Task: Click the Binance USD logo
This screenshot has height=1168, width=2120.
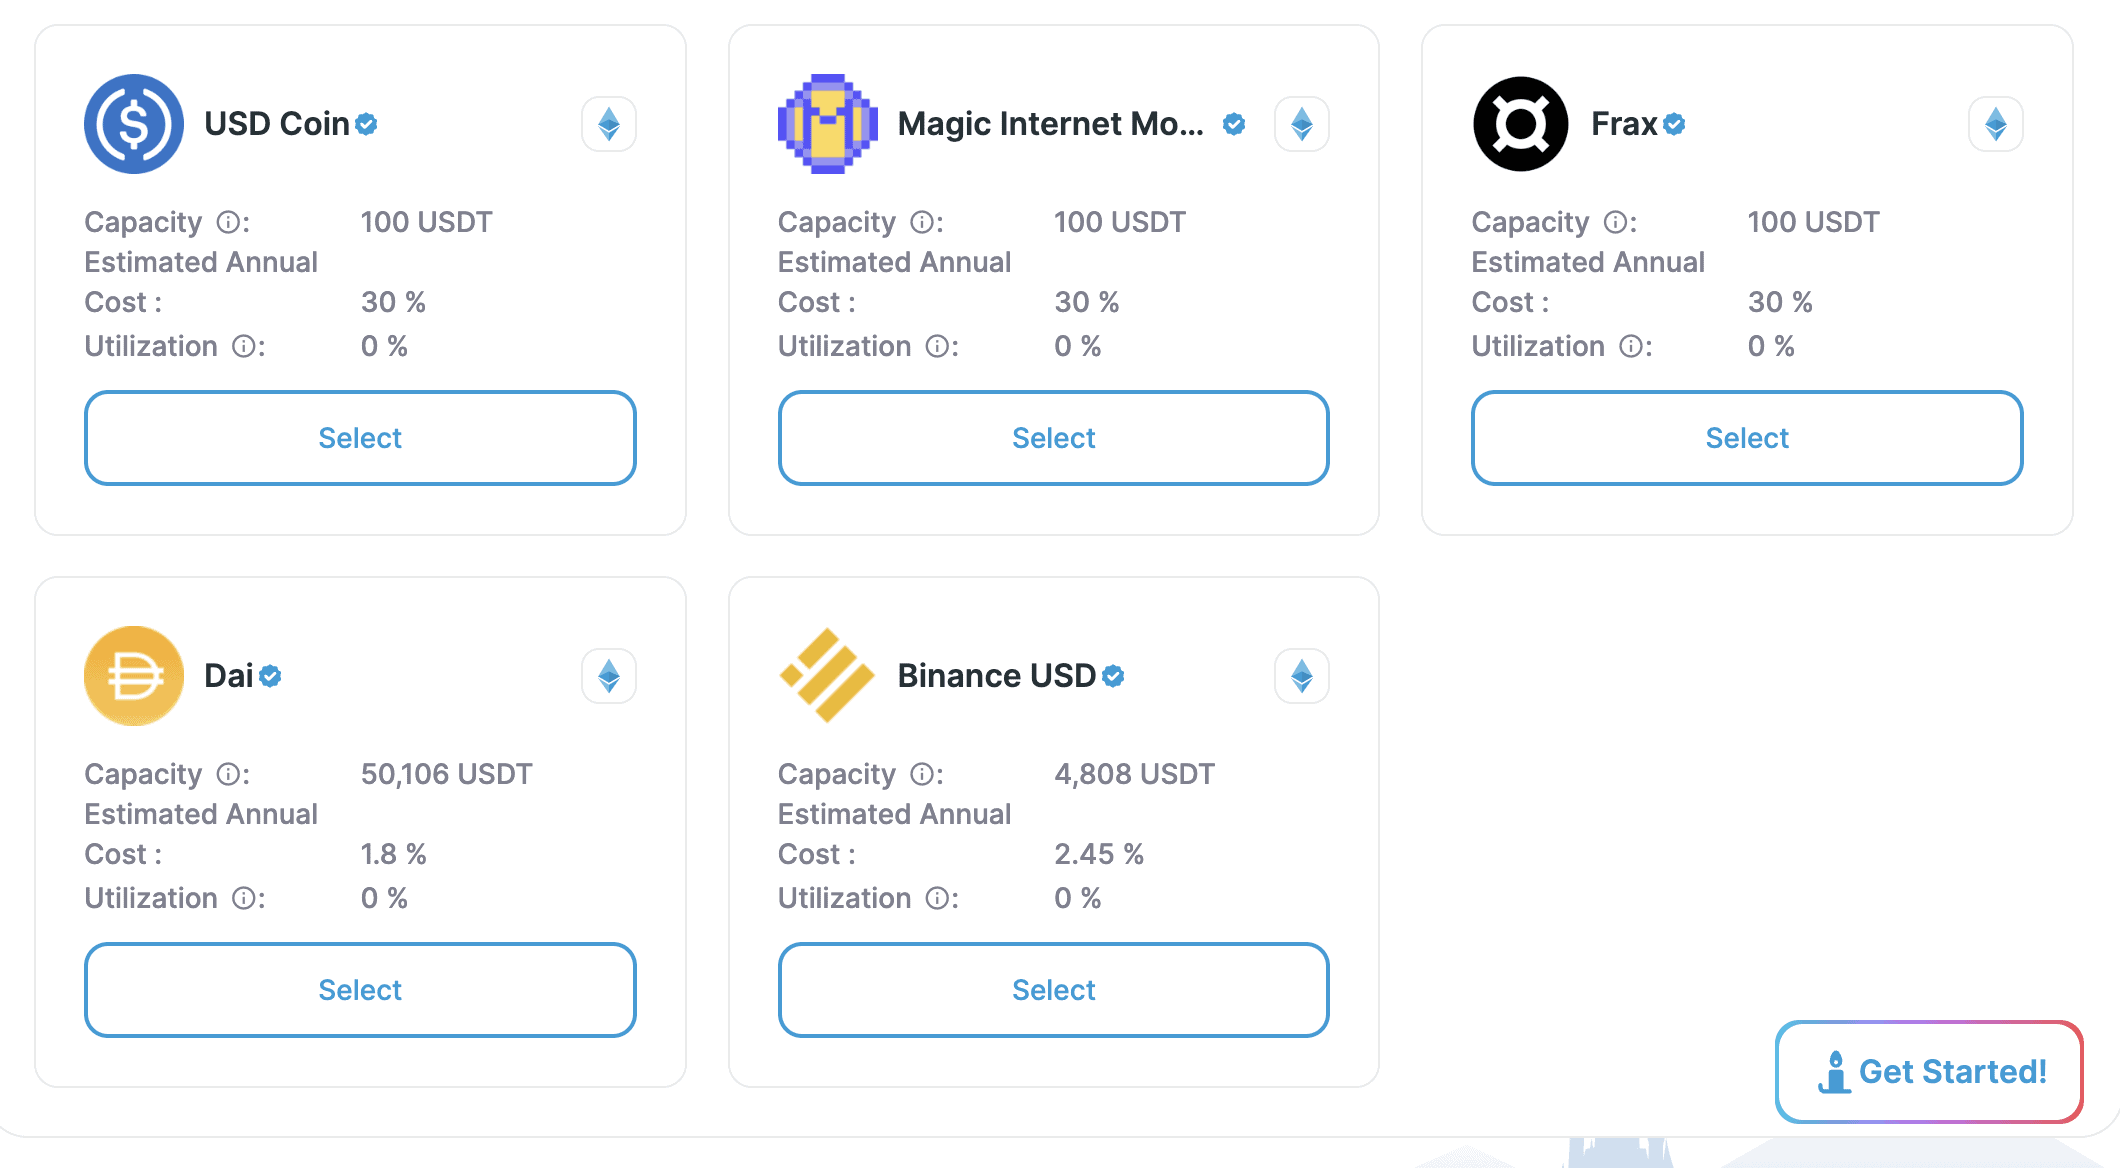Action: click(x=827, y=676)
